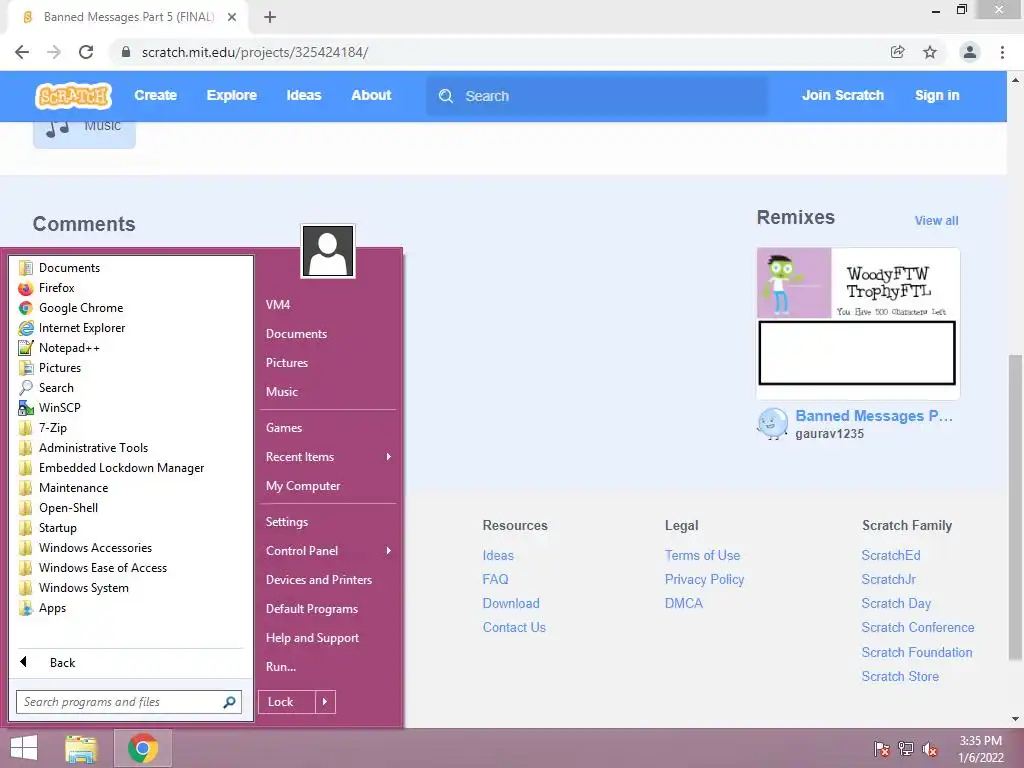The height and width of the screenshot is (768, 1024).
Task: Click the Music tag icon
Action: 58,127
